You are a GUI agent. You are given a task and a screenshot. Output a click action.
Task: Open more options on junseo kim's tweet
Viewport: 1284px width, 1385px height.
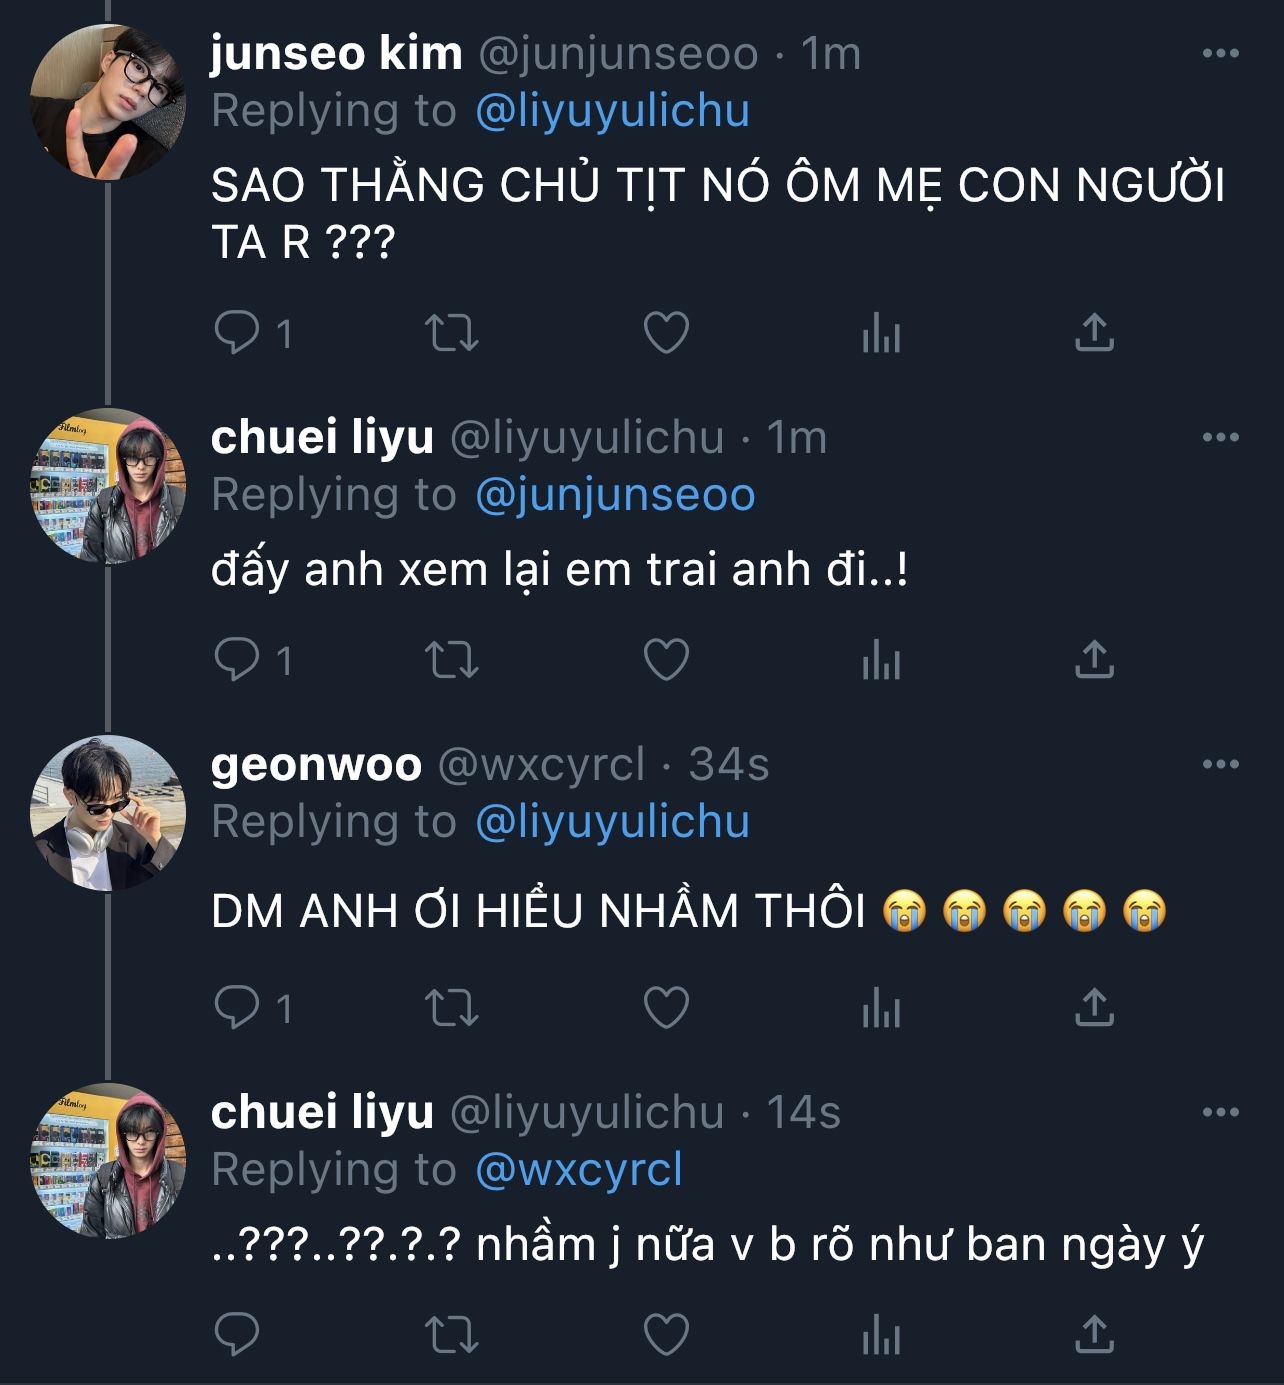click(x=1220, y=54)
